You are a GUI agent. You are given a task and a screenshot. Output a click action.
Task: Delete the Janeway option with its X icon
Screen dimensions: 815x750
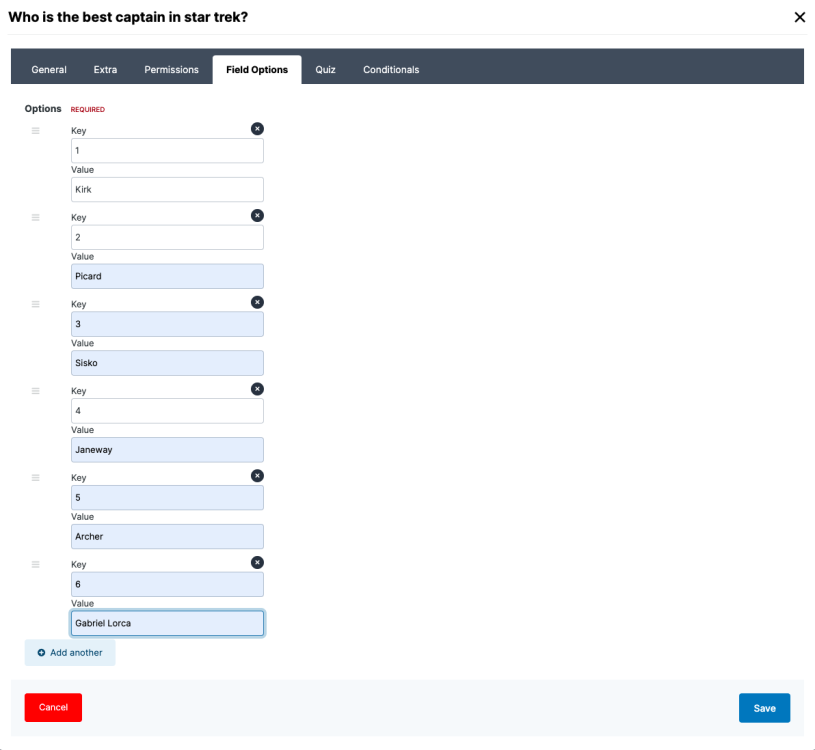click(257, 389)
